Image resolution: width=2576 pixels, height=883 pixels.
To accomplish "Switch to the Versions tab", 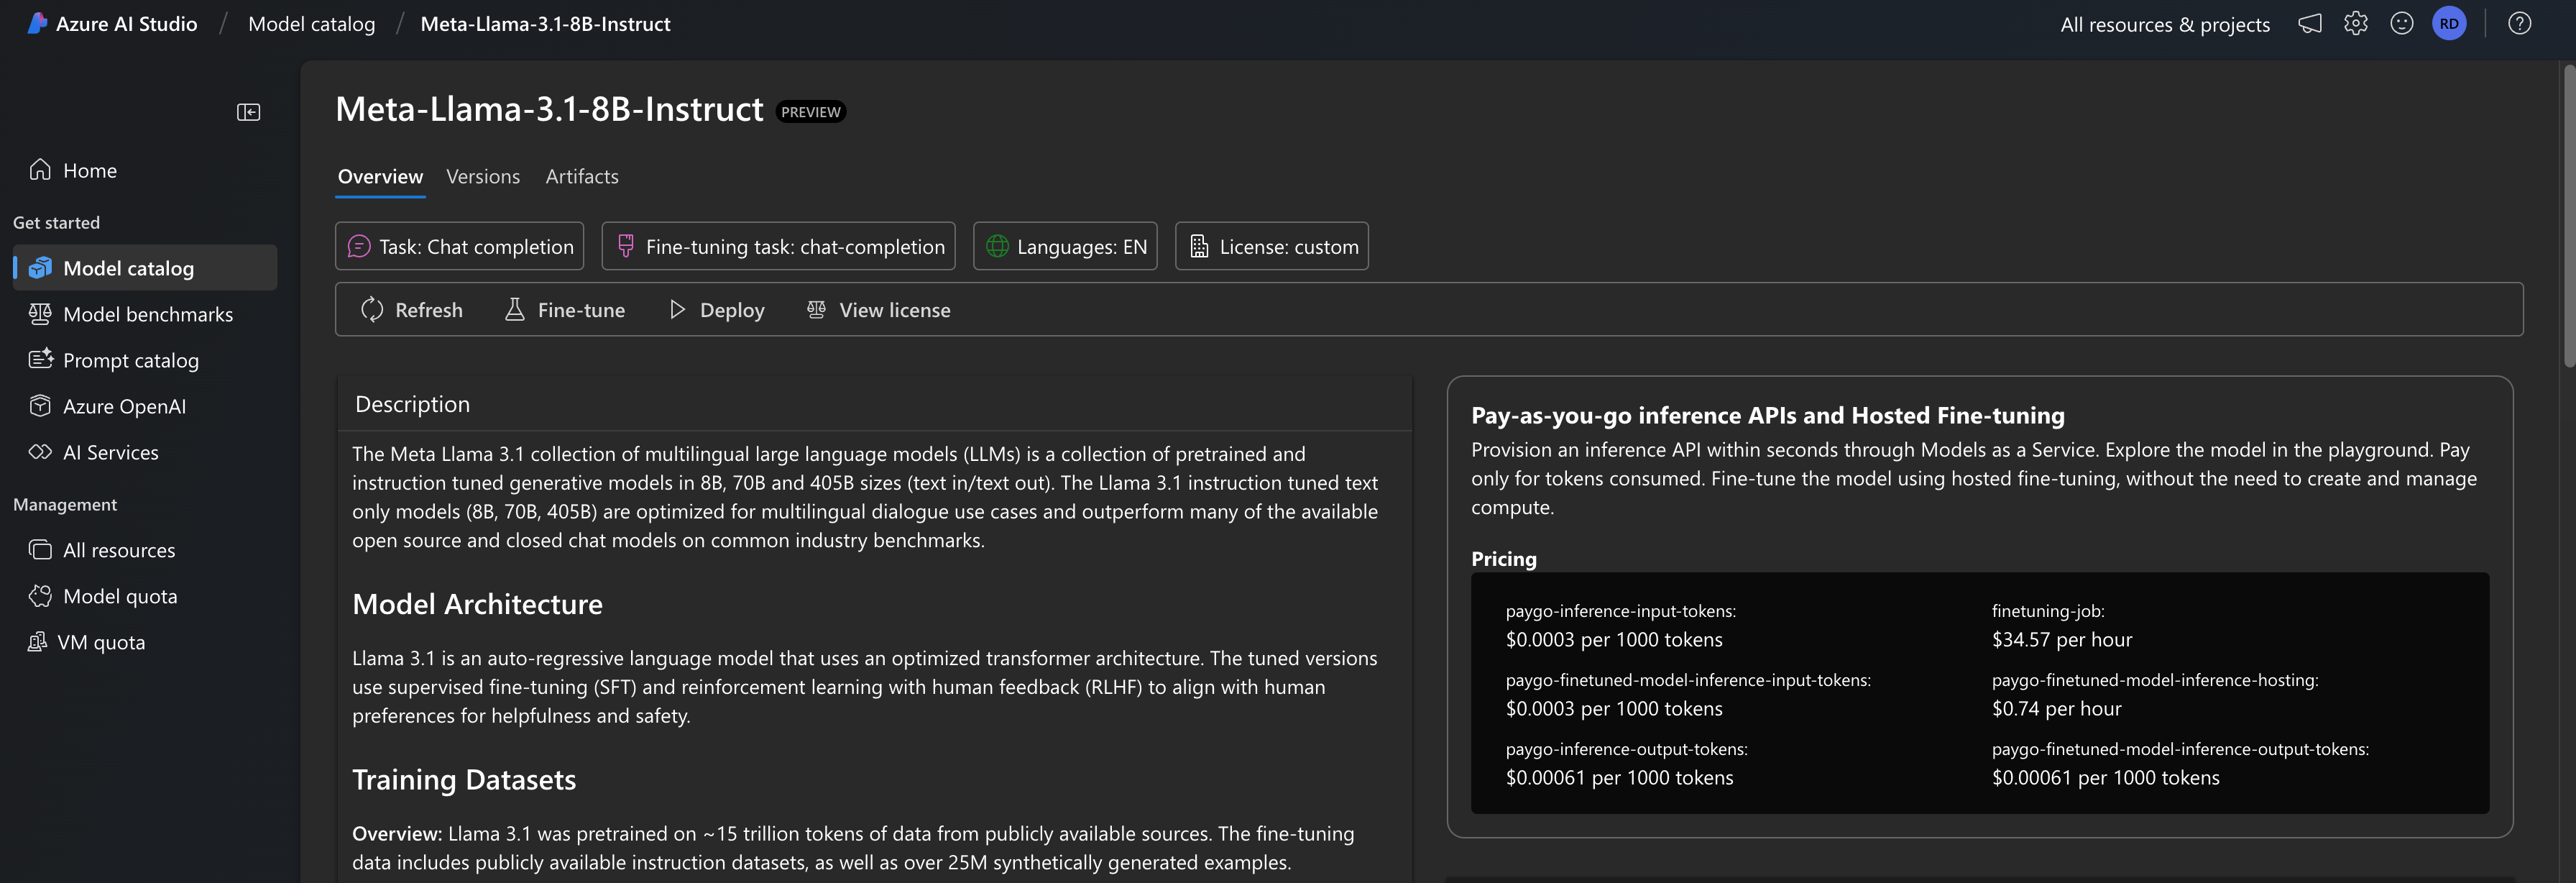I will pos(482,176).
